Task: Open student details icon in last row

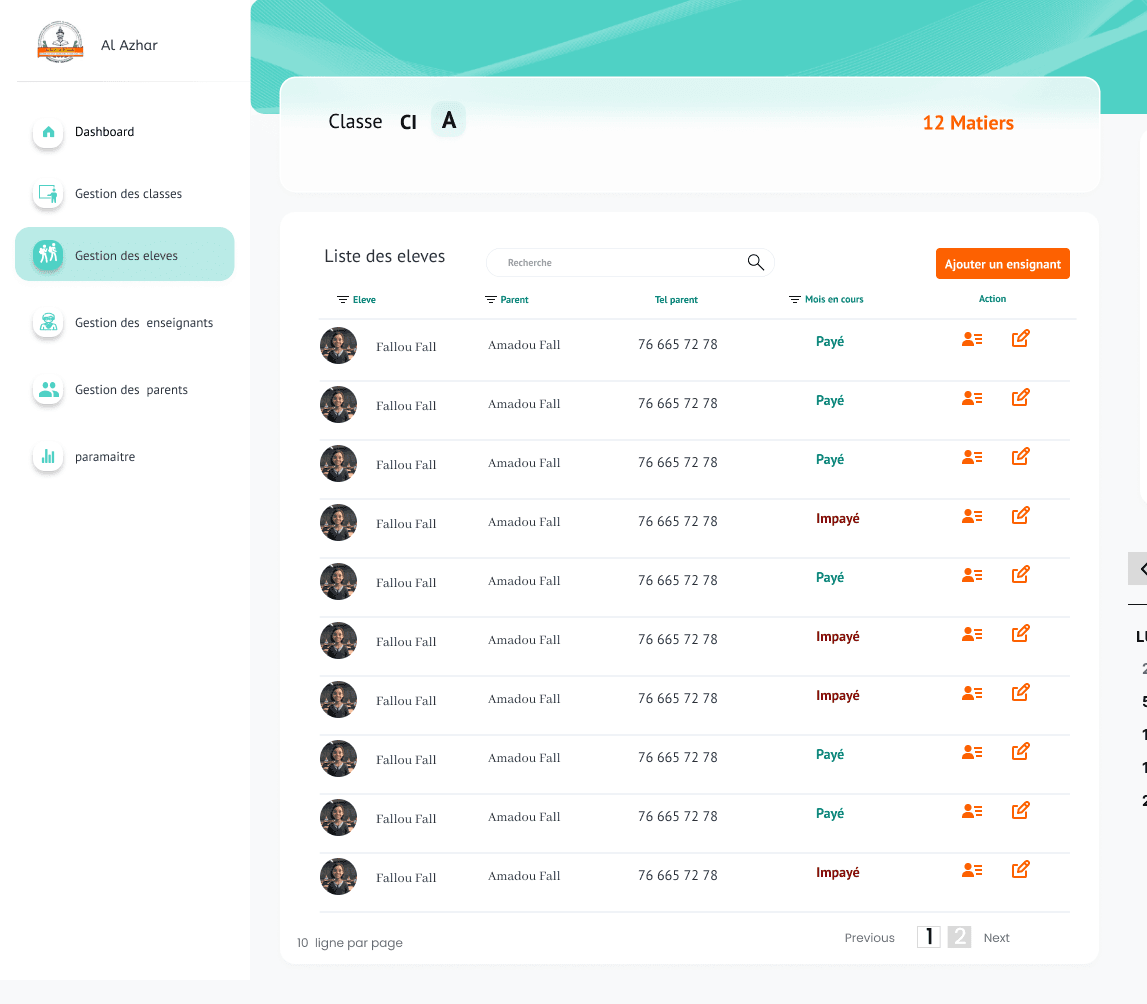Action: [971, 871]
